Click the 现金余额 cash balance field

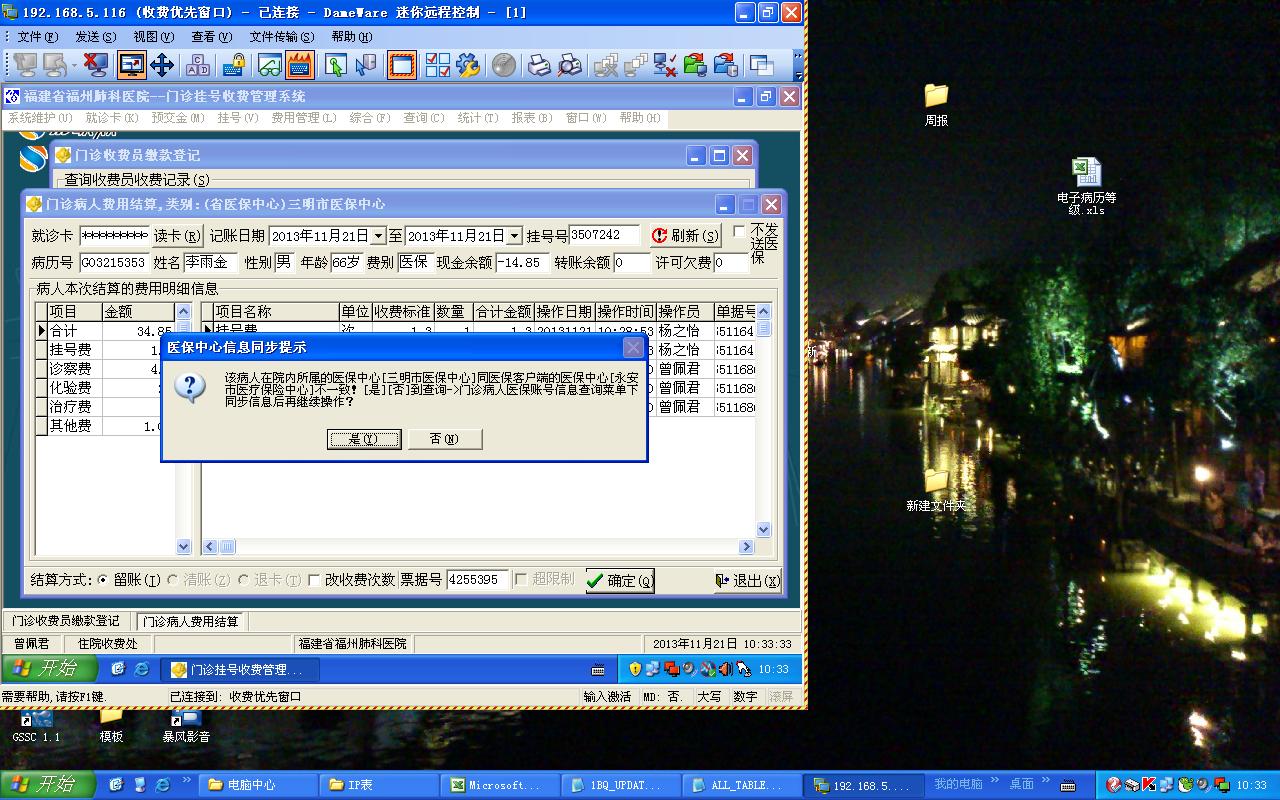point(522,263)
